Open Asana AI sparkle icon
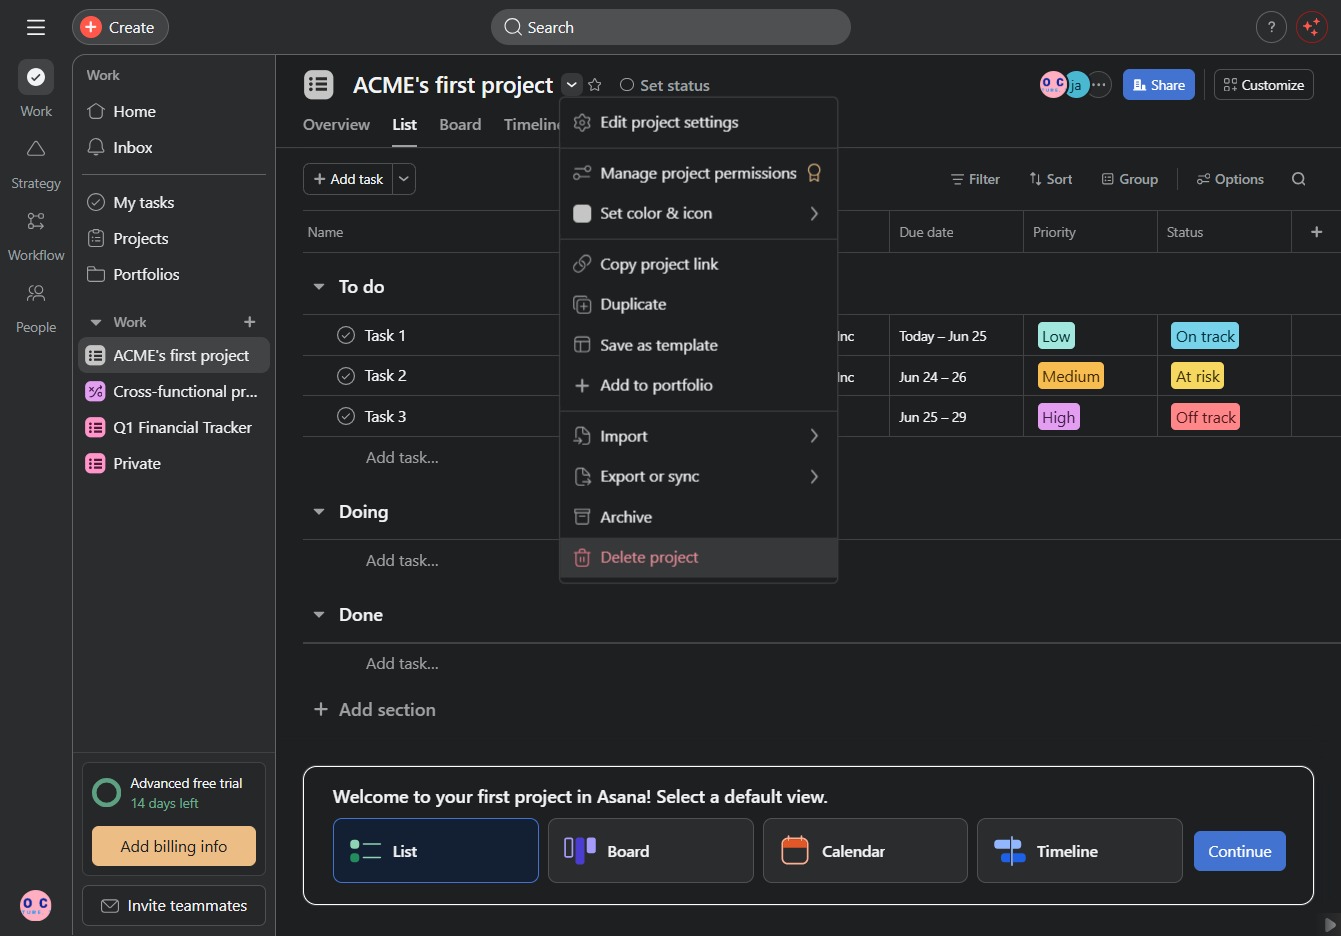The width and height of the screenshot is (1341, 936). [1311, 27]
